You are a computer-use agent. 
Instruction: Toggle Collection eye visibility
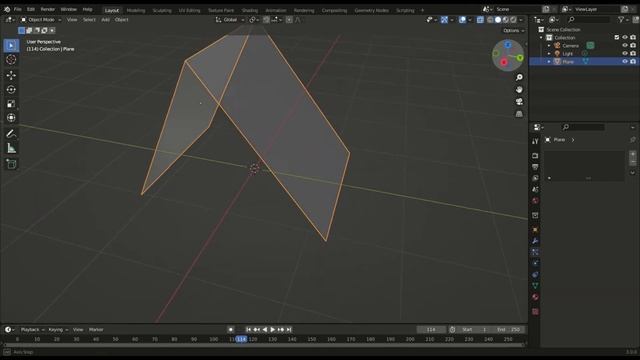click(x=624, y=37)
